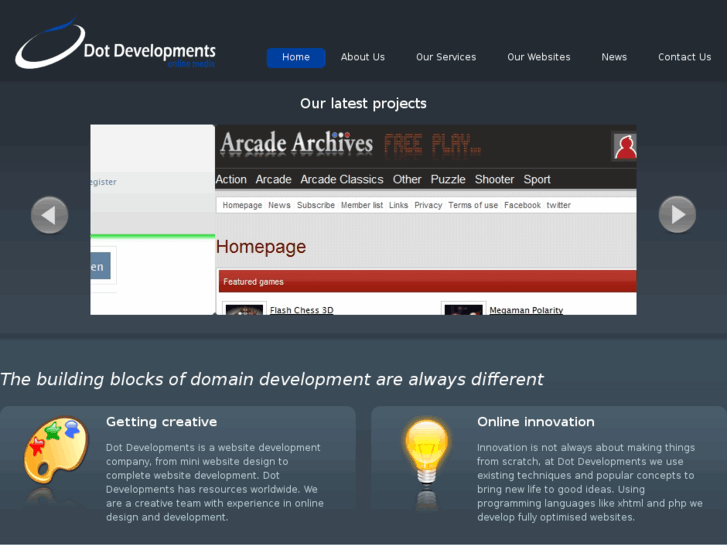Viewport: 727px width, 545px height.
Task: Click the building blocks tagline text
Action: click(272, 379)
